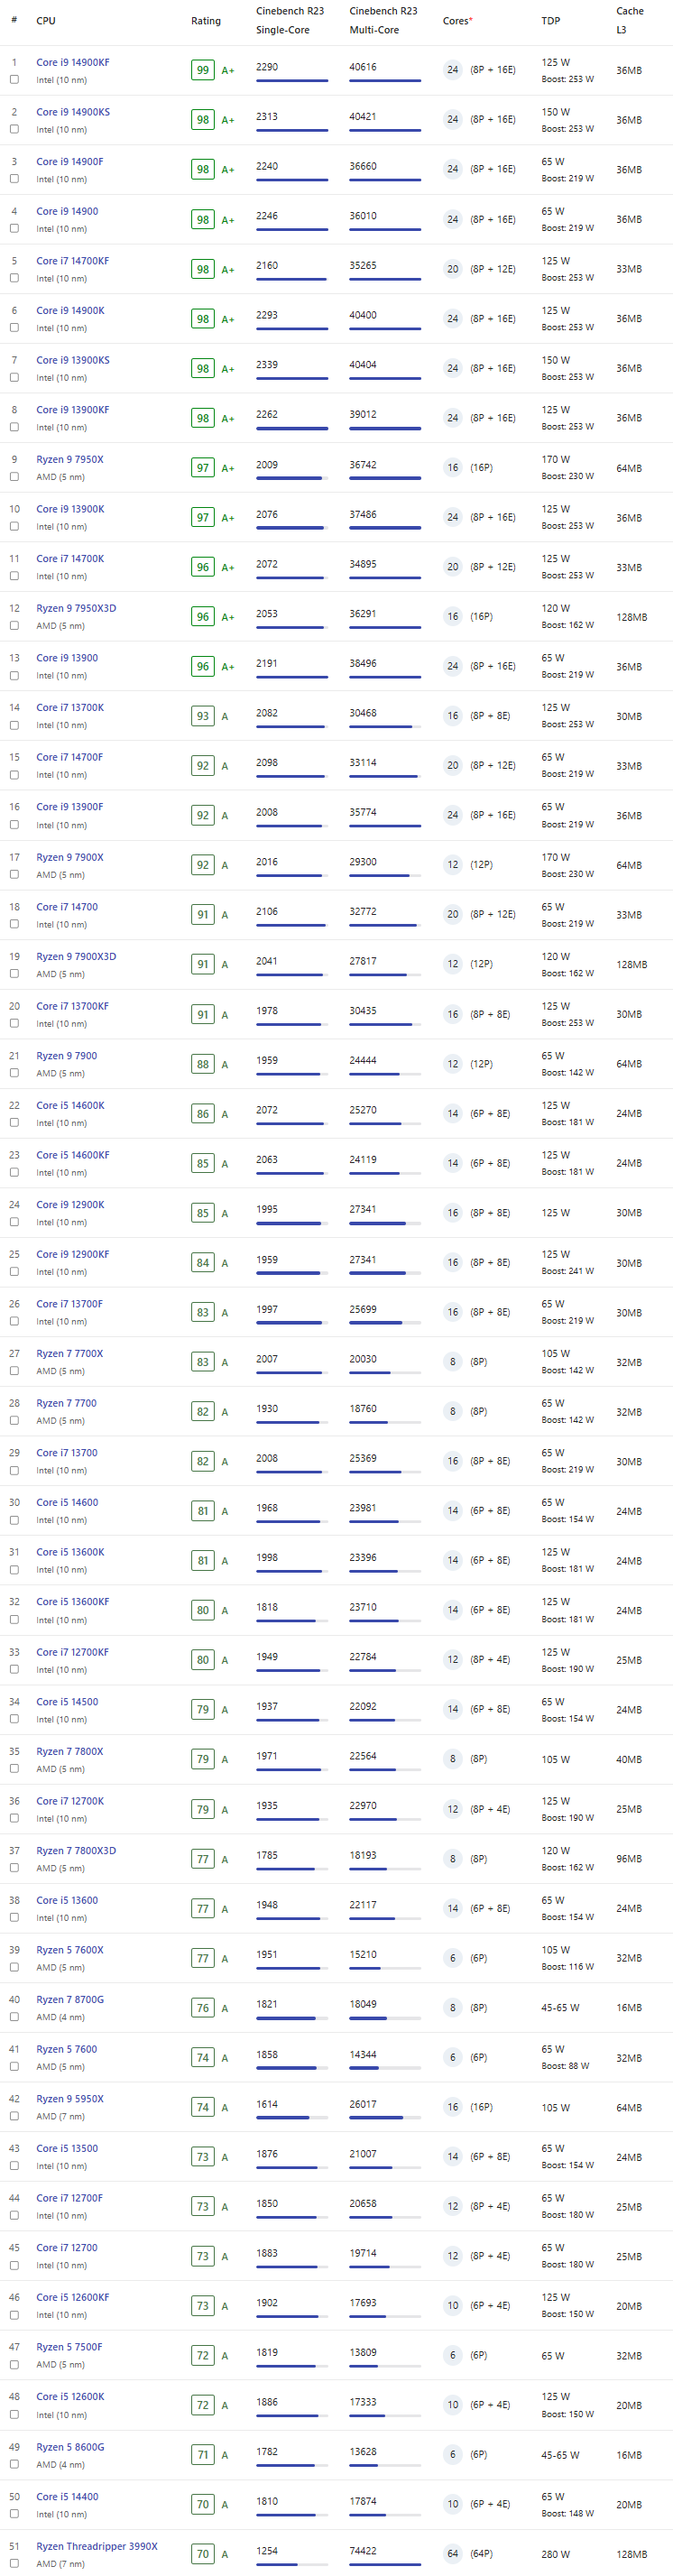Click the multi-core score bar for Ryzen 9 7950X

385,478
